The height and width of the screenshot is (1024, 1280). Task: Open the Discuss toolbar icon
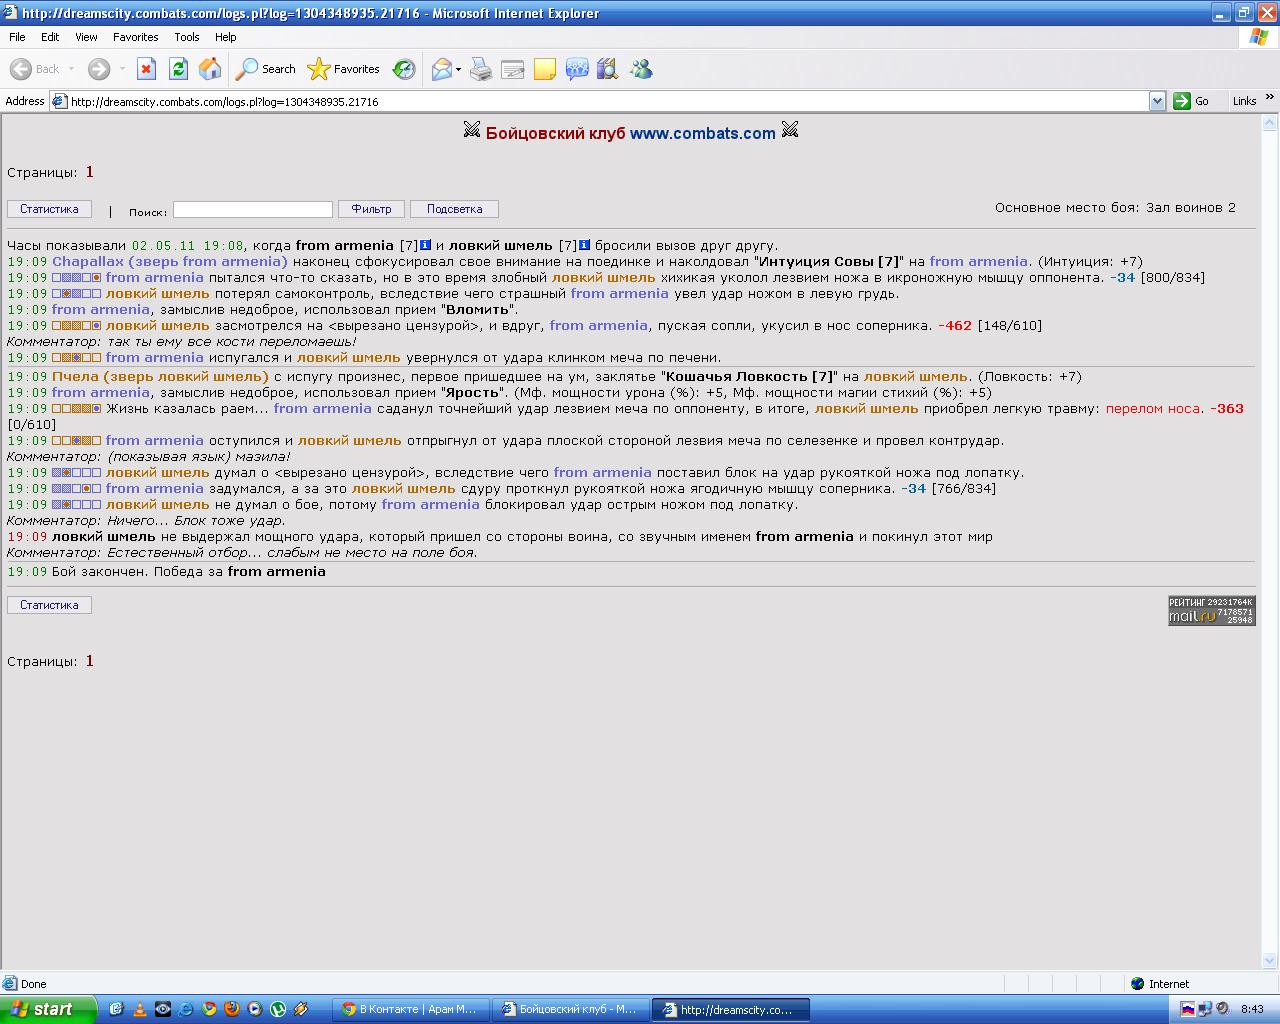[x=577, y=69]
